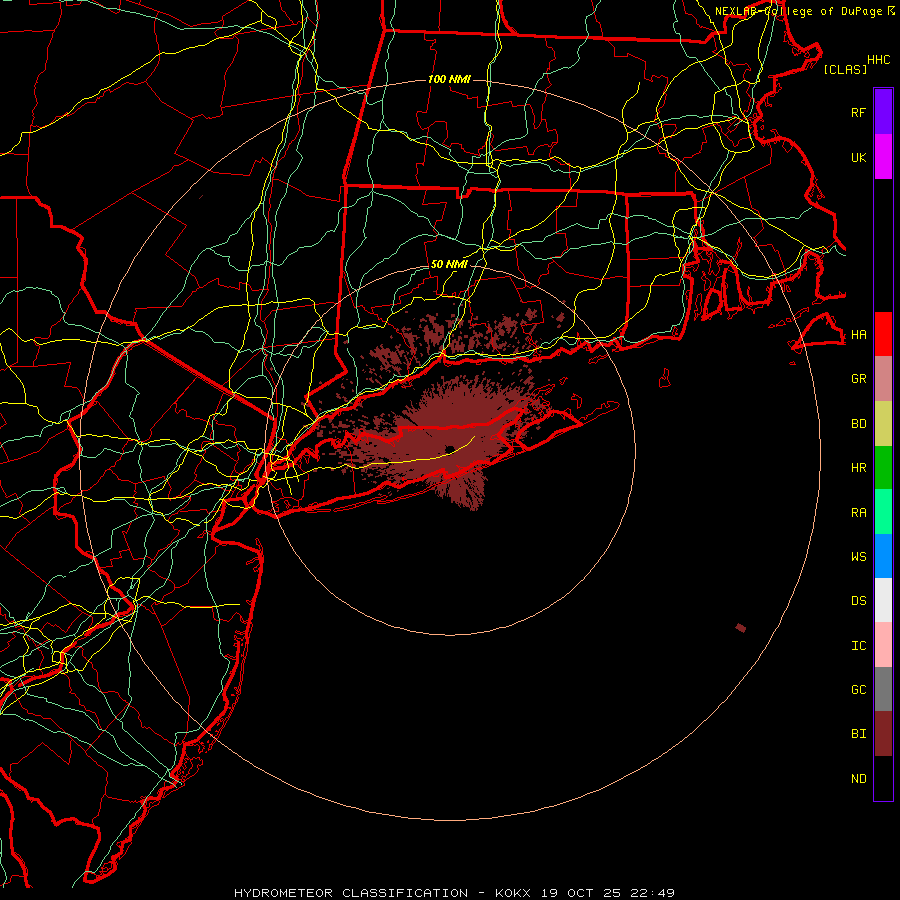Click the UK magenta legend swatch
This screenshot has height=900, width=900.
point(883,157)
